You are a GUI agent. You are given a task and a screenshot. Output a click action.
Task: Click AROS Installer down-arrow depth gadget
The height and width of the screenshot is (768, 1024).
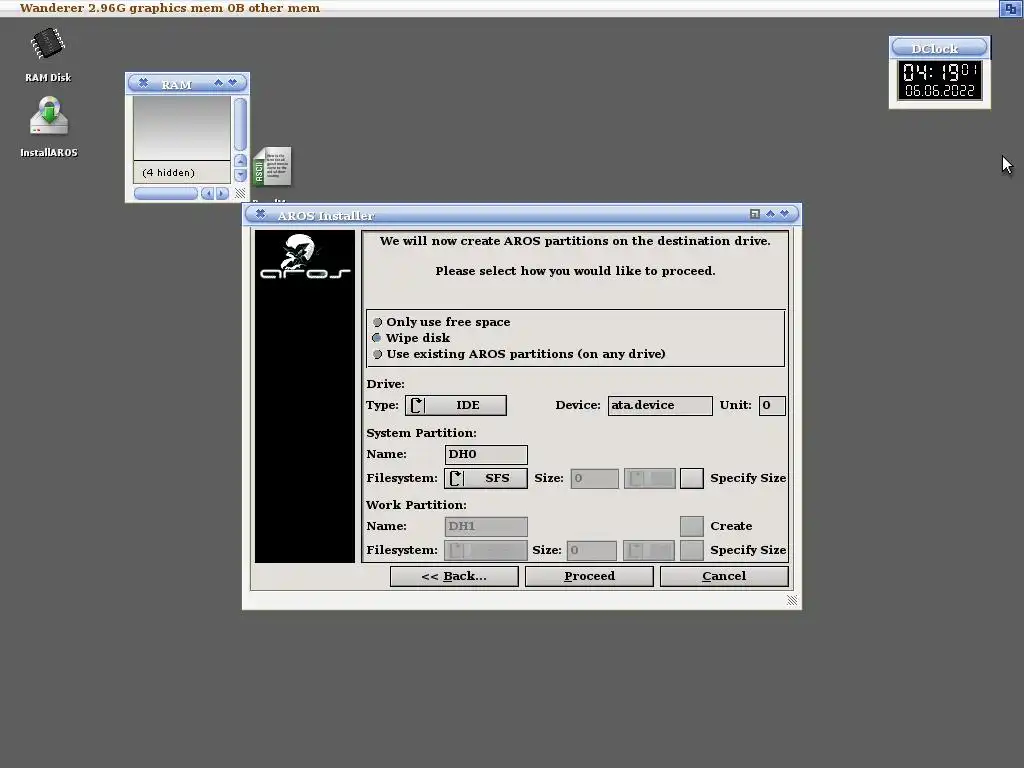click(x=784, y=214)
